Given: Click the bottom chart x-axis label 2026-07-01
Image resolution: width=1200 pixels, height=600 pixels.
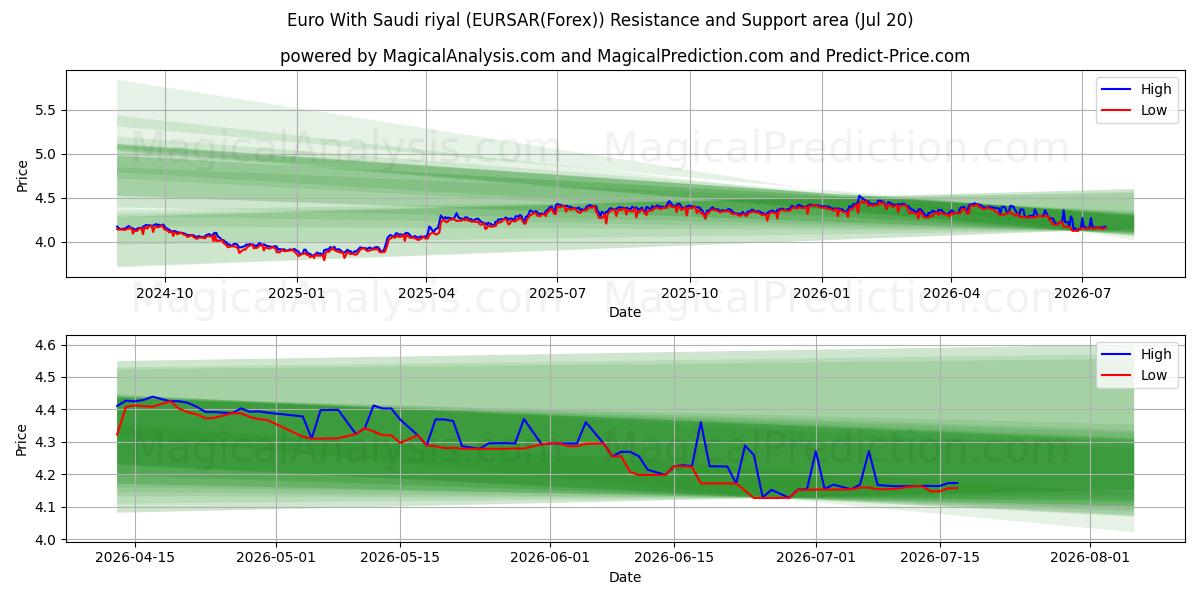Looking at the screenshot, I should point(816,559).
